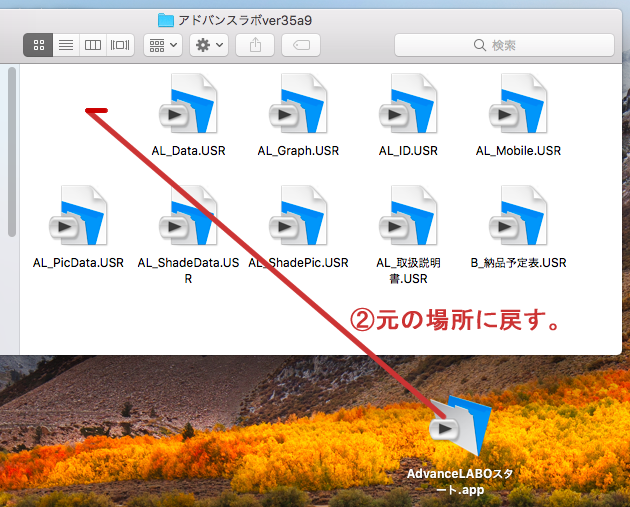Click the AL_ID.USR filename label
Screen dimensions: 630x507
[408, 151]
